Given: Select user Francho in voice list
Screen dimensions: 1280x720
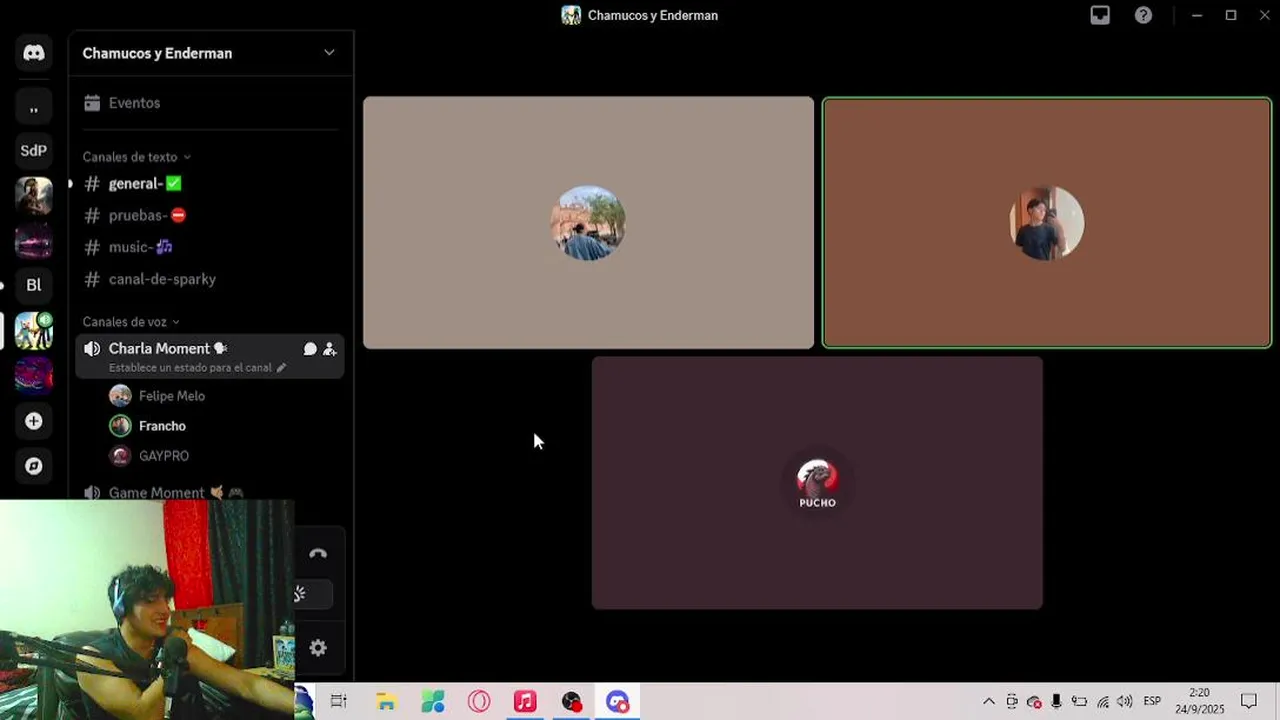Looking at the screenshot, I should tap(162, 426).
